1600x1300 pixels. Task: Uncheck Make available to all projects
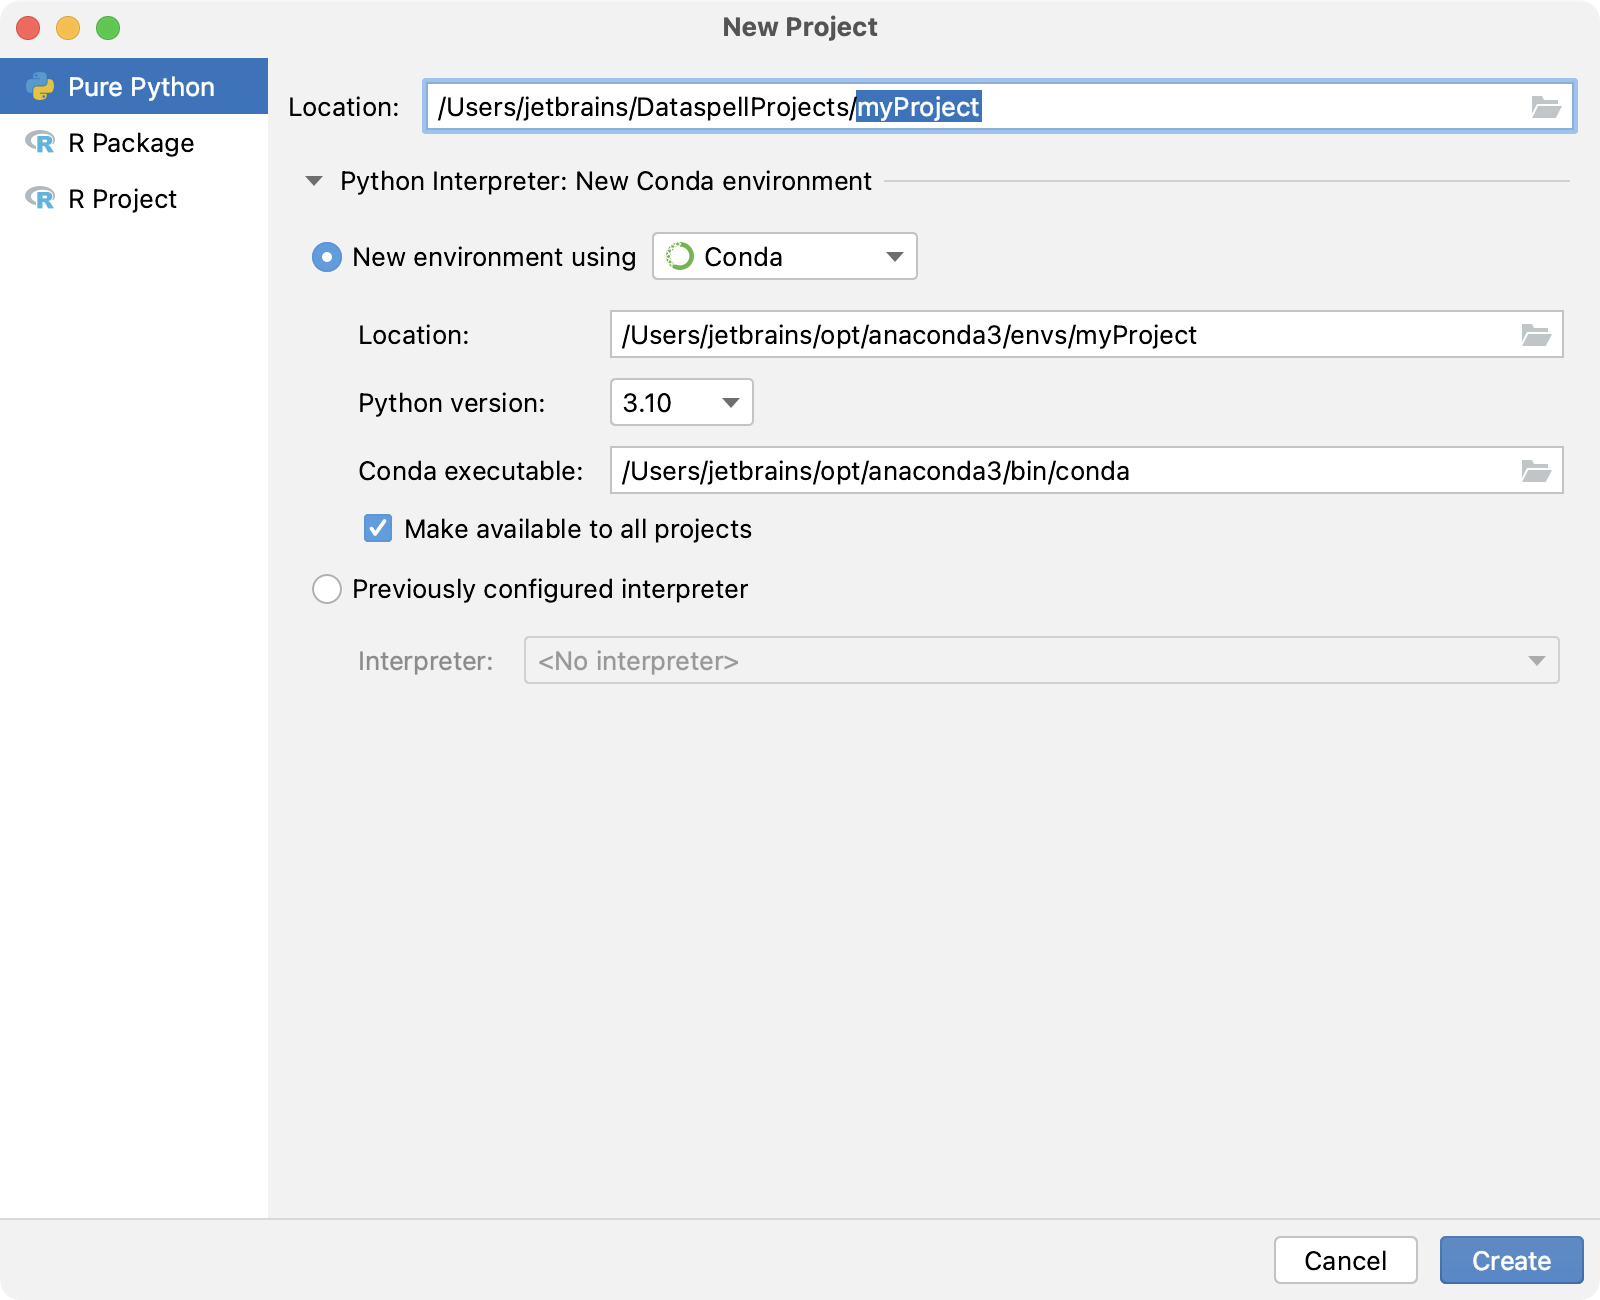pos(378,528)
